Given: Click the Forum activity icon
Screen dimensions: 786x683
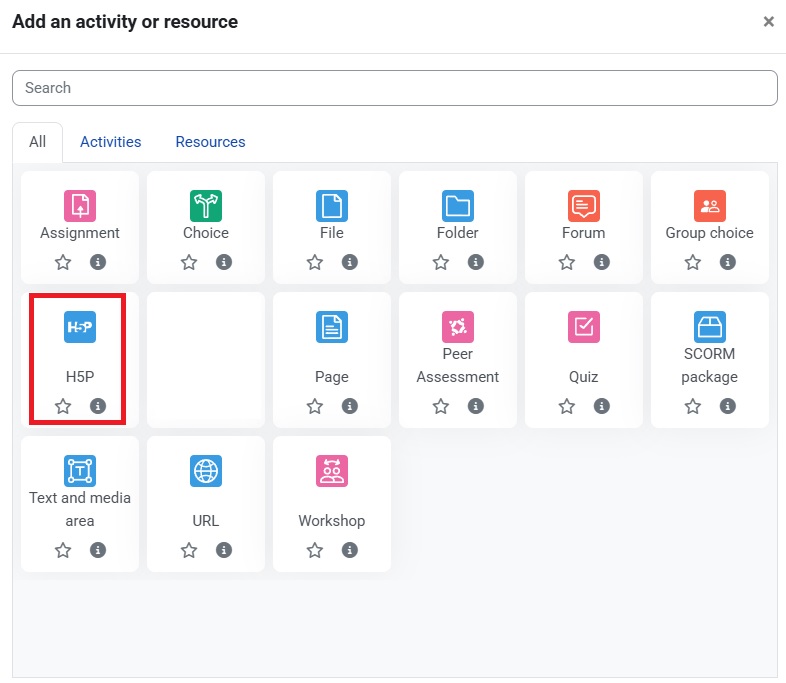Looking at the screenshot, I should (584, 206).
